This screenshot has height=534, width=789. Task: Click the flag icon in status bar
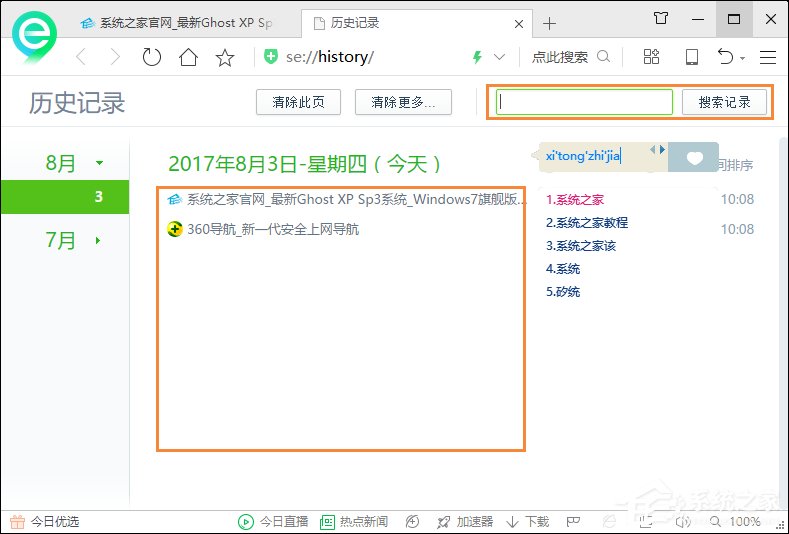[x=573, y=521]
